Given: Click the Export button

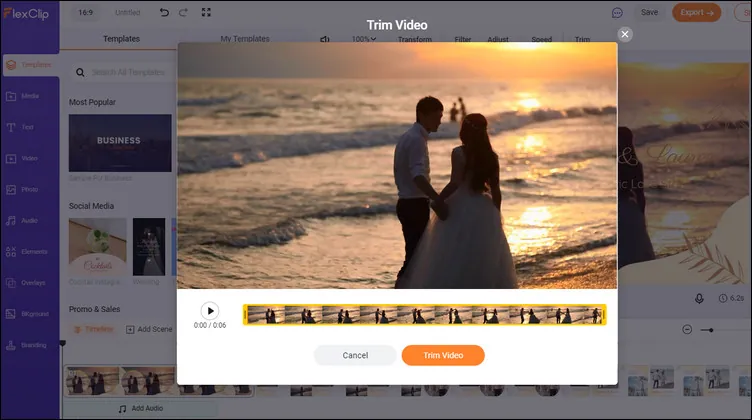Looking at the screenshot, I should click(696, 12).
